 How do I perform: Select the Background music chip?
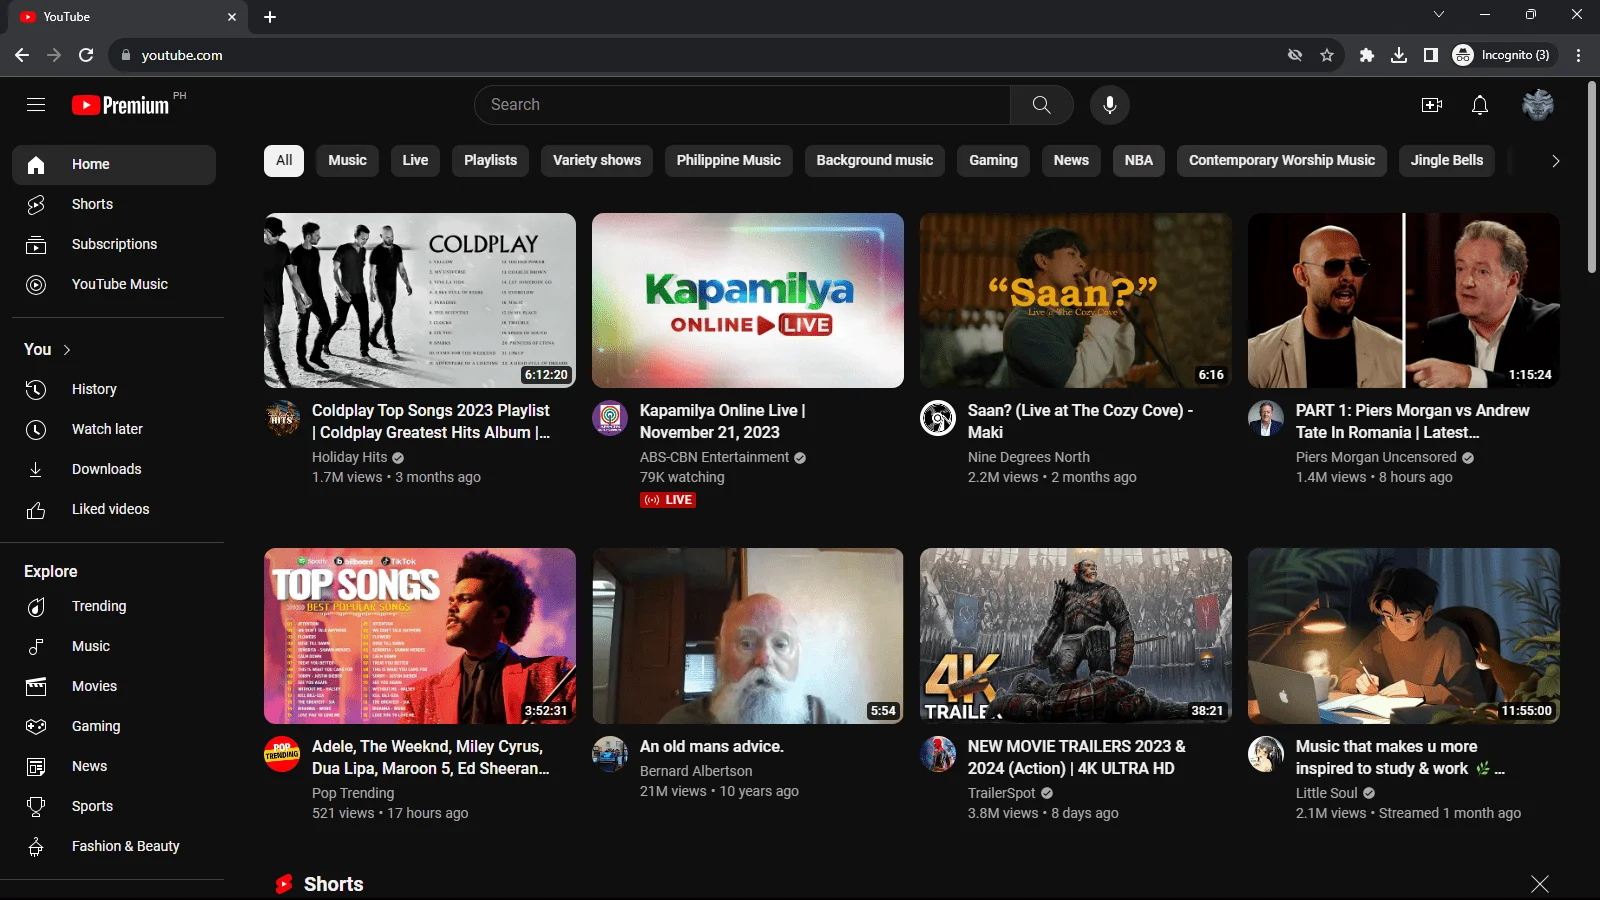point(875,160)
